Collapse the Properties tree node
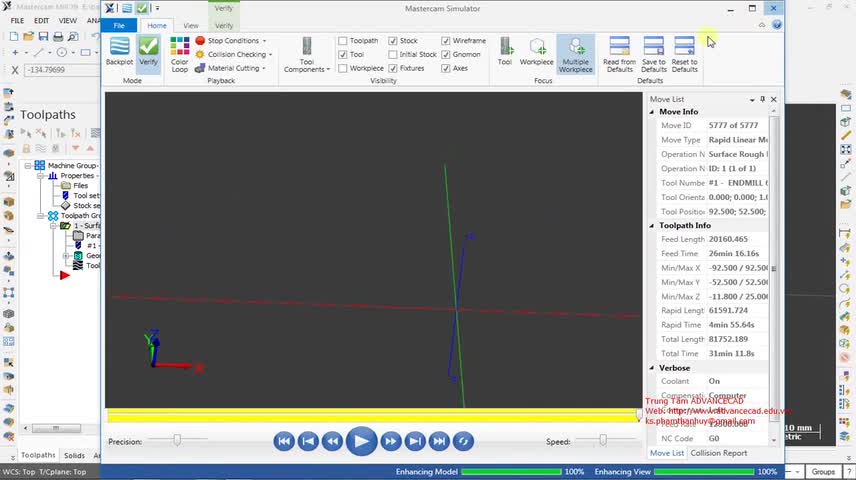The height and width of the screenshot is (480, 856). pos(40,176)
